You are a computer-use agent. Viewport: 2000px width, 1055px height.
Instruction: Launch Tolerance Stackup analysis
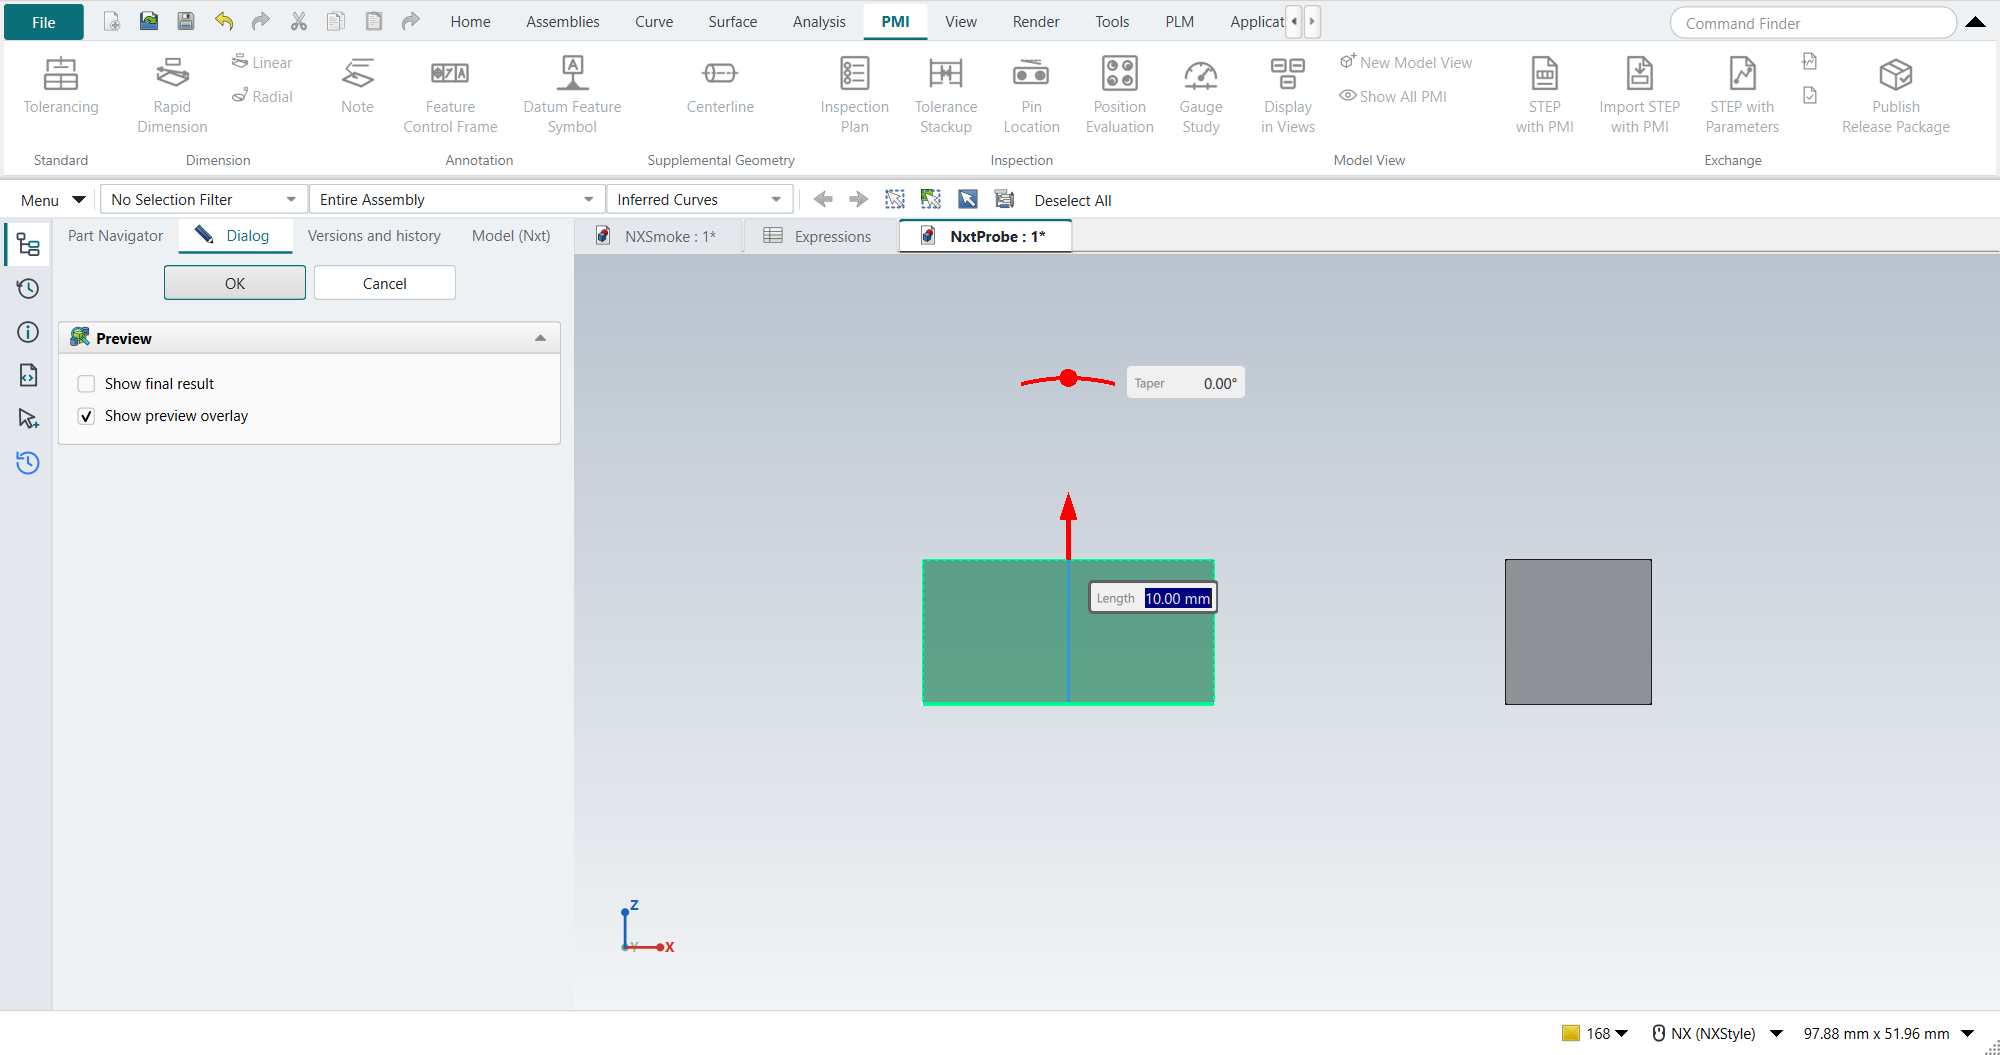click(946, 95)
